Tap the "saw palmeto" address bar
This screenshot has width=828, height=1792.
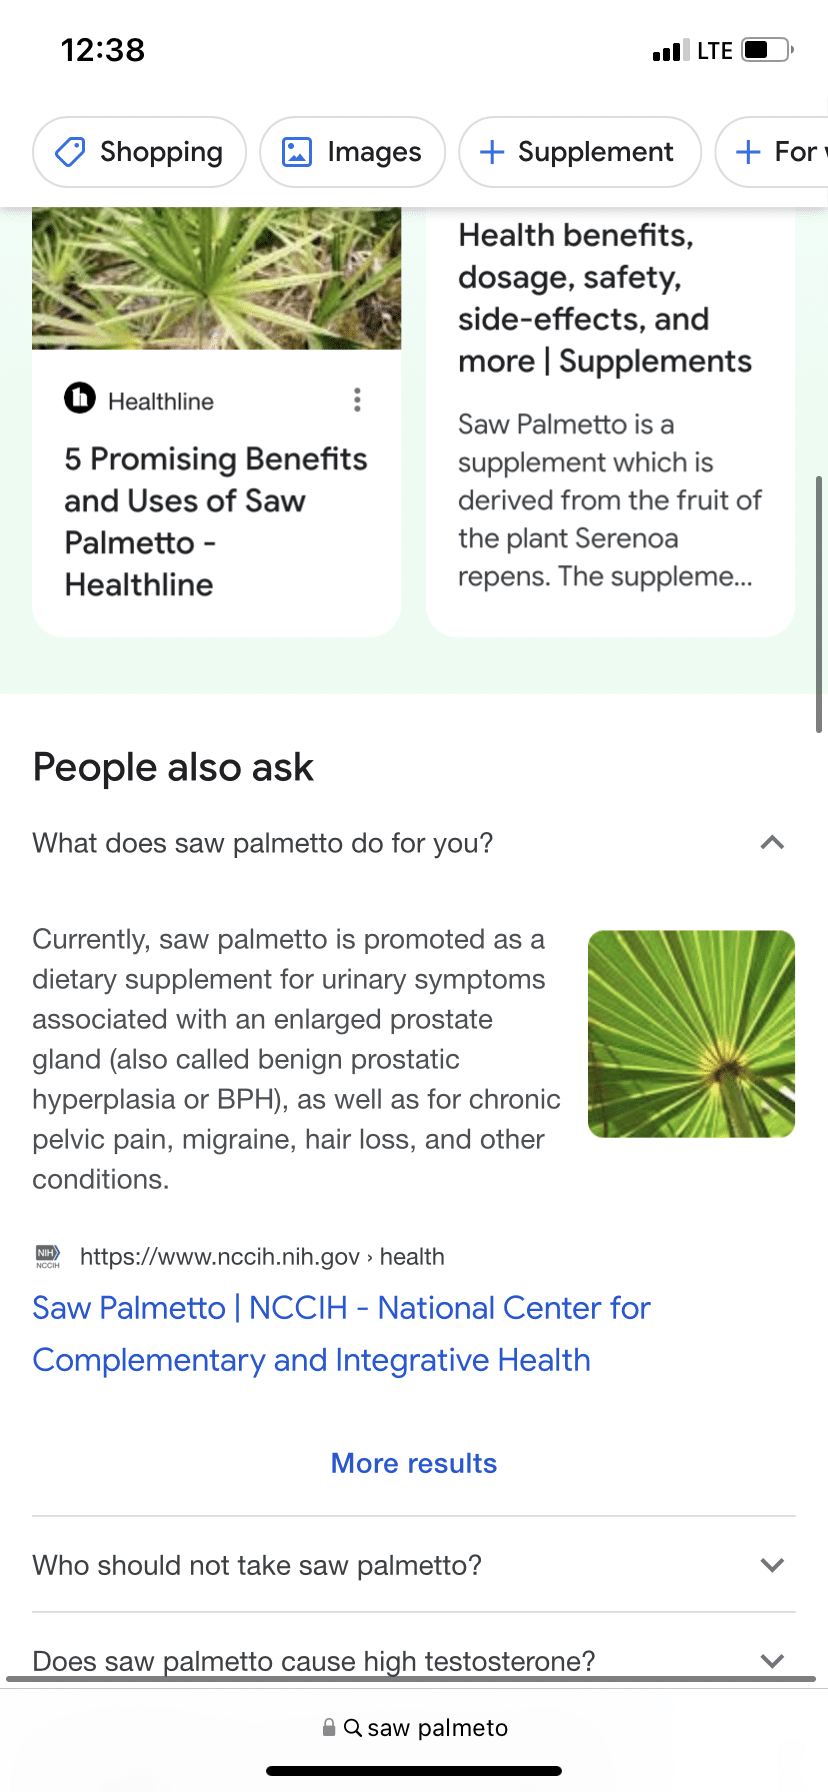(x=437, y=1727)
